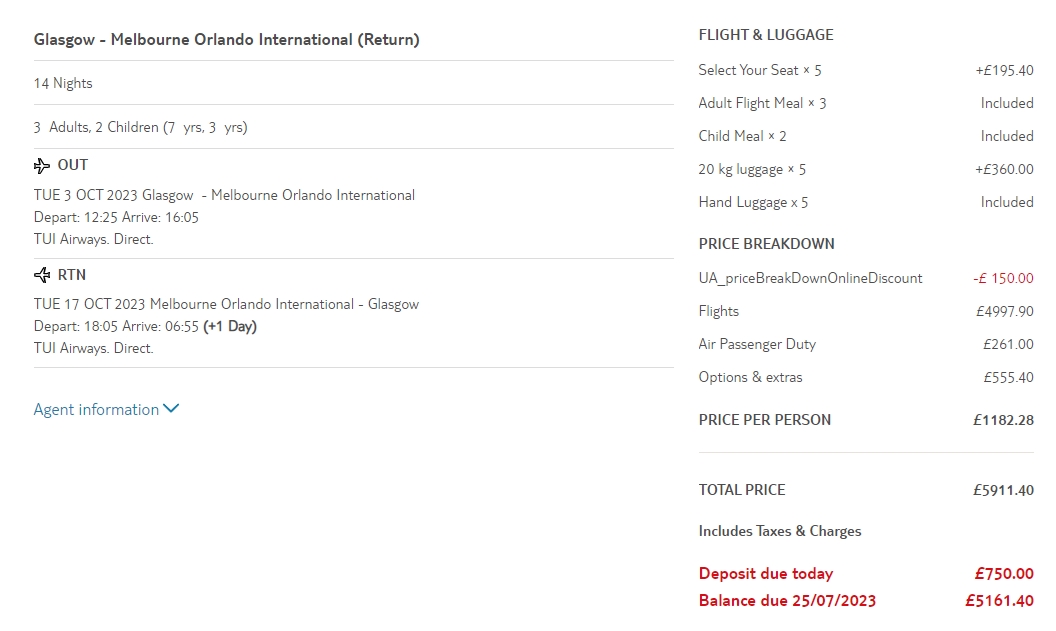Click the PRICE BREAKDOWN section heading
Viewport: 1056px width, 631px height.
click(766, 244)
